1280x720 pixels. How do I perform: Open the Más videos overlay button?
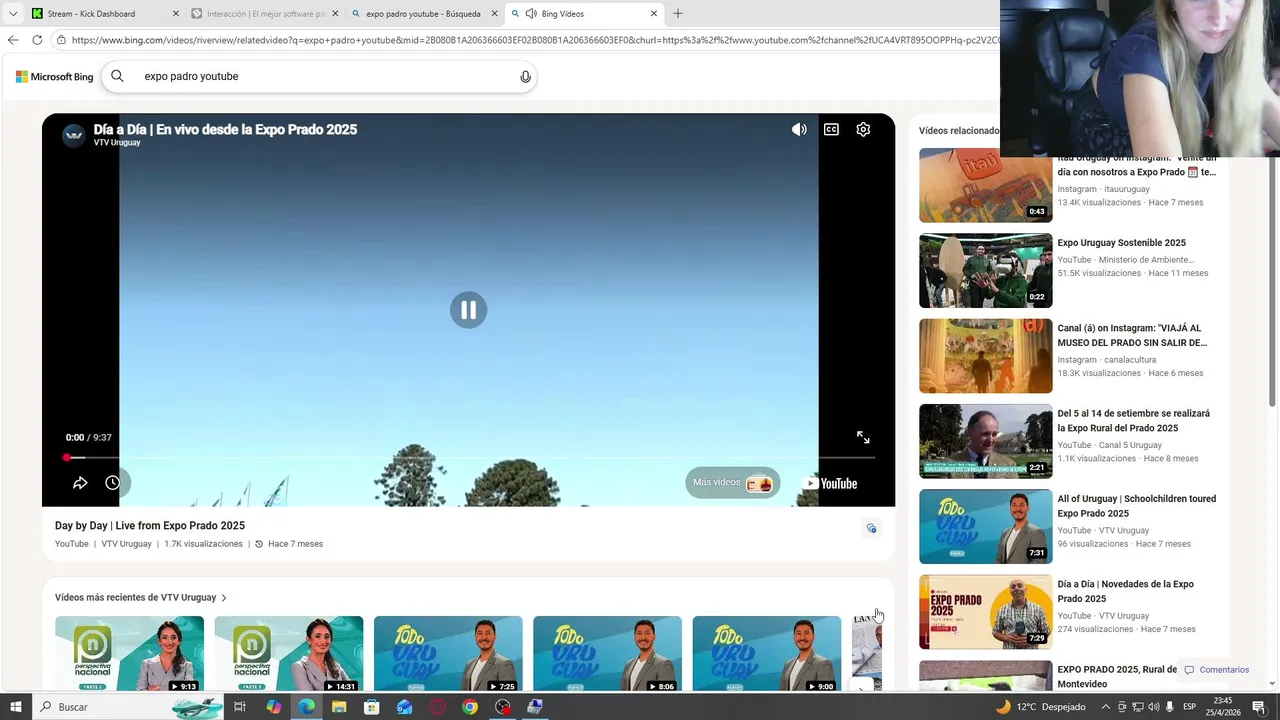click(x=732, y=483)
